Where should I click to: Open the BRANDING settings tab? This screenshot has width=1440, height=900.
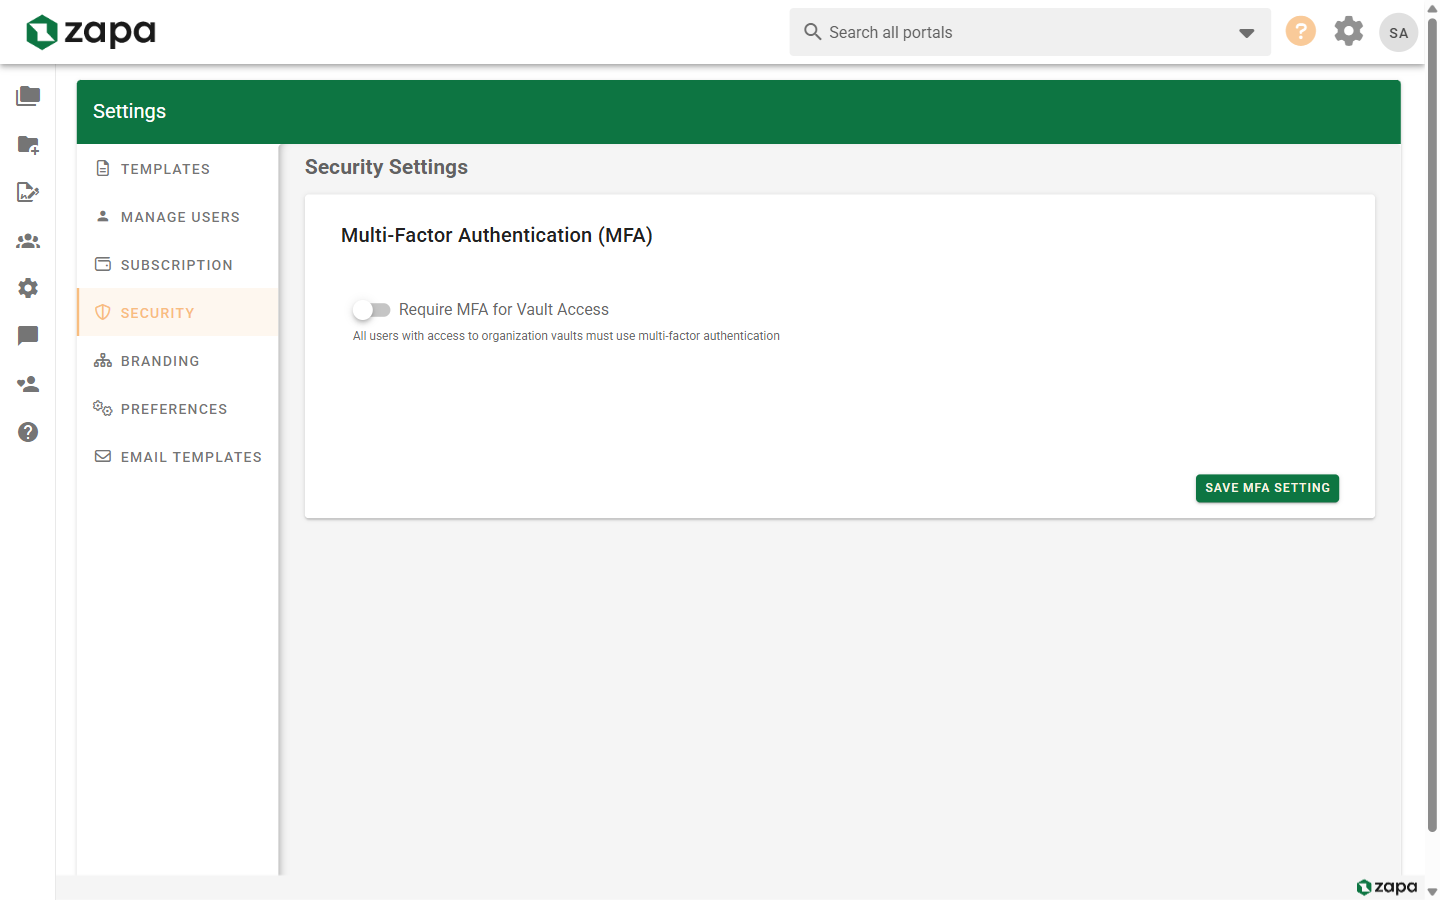pos(178,360)
